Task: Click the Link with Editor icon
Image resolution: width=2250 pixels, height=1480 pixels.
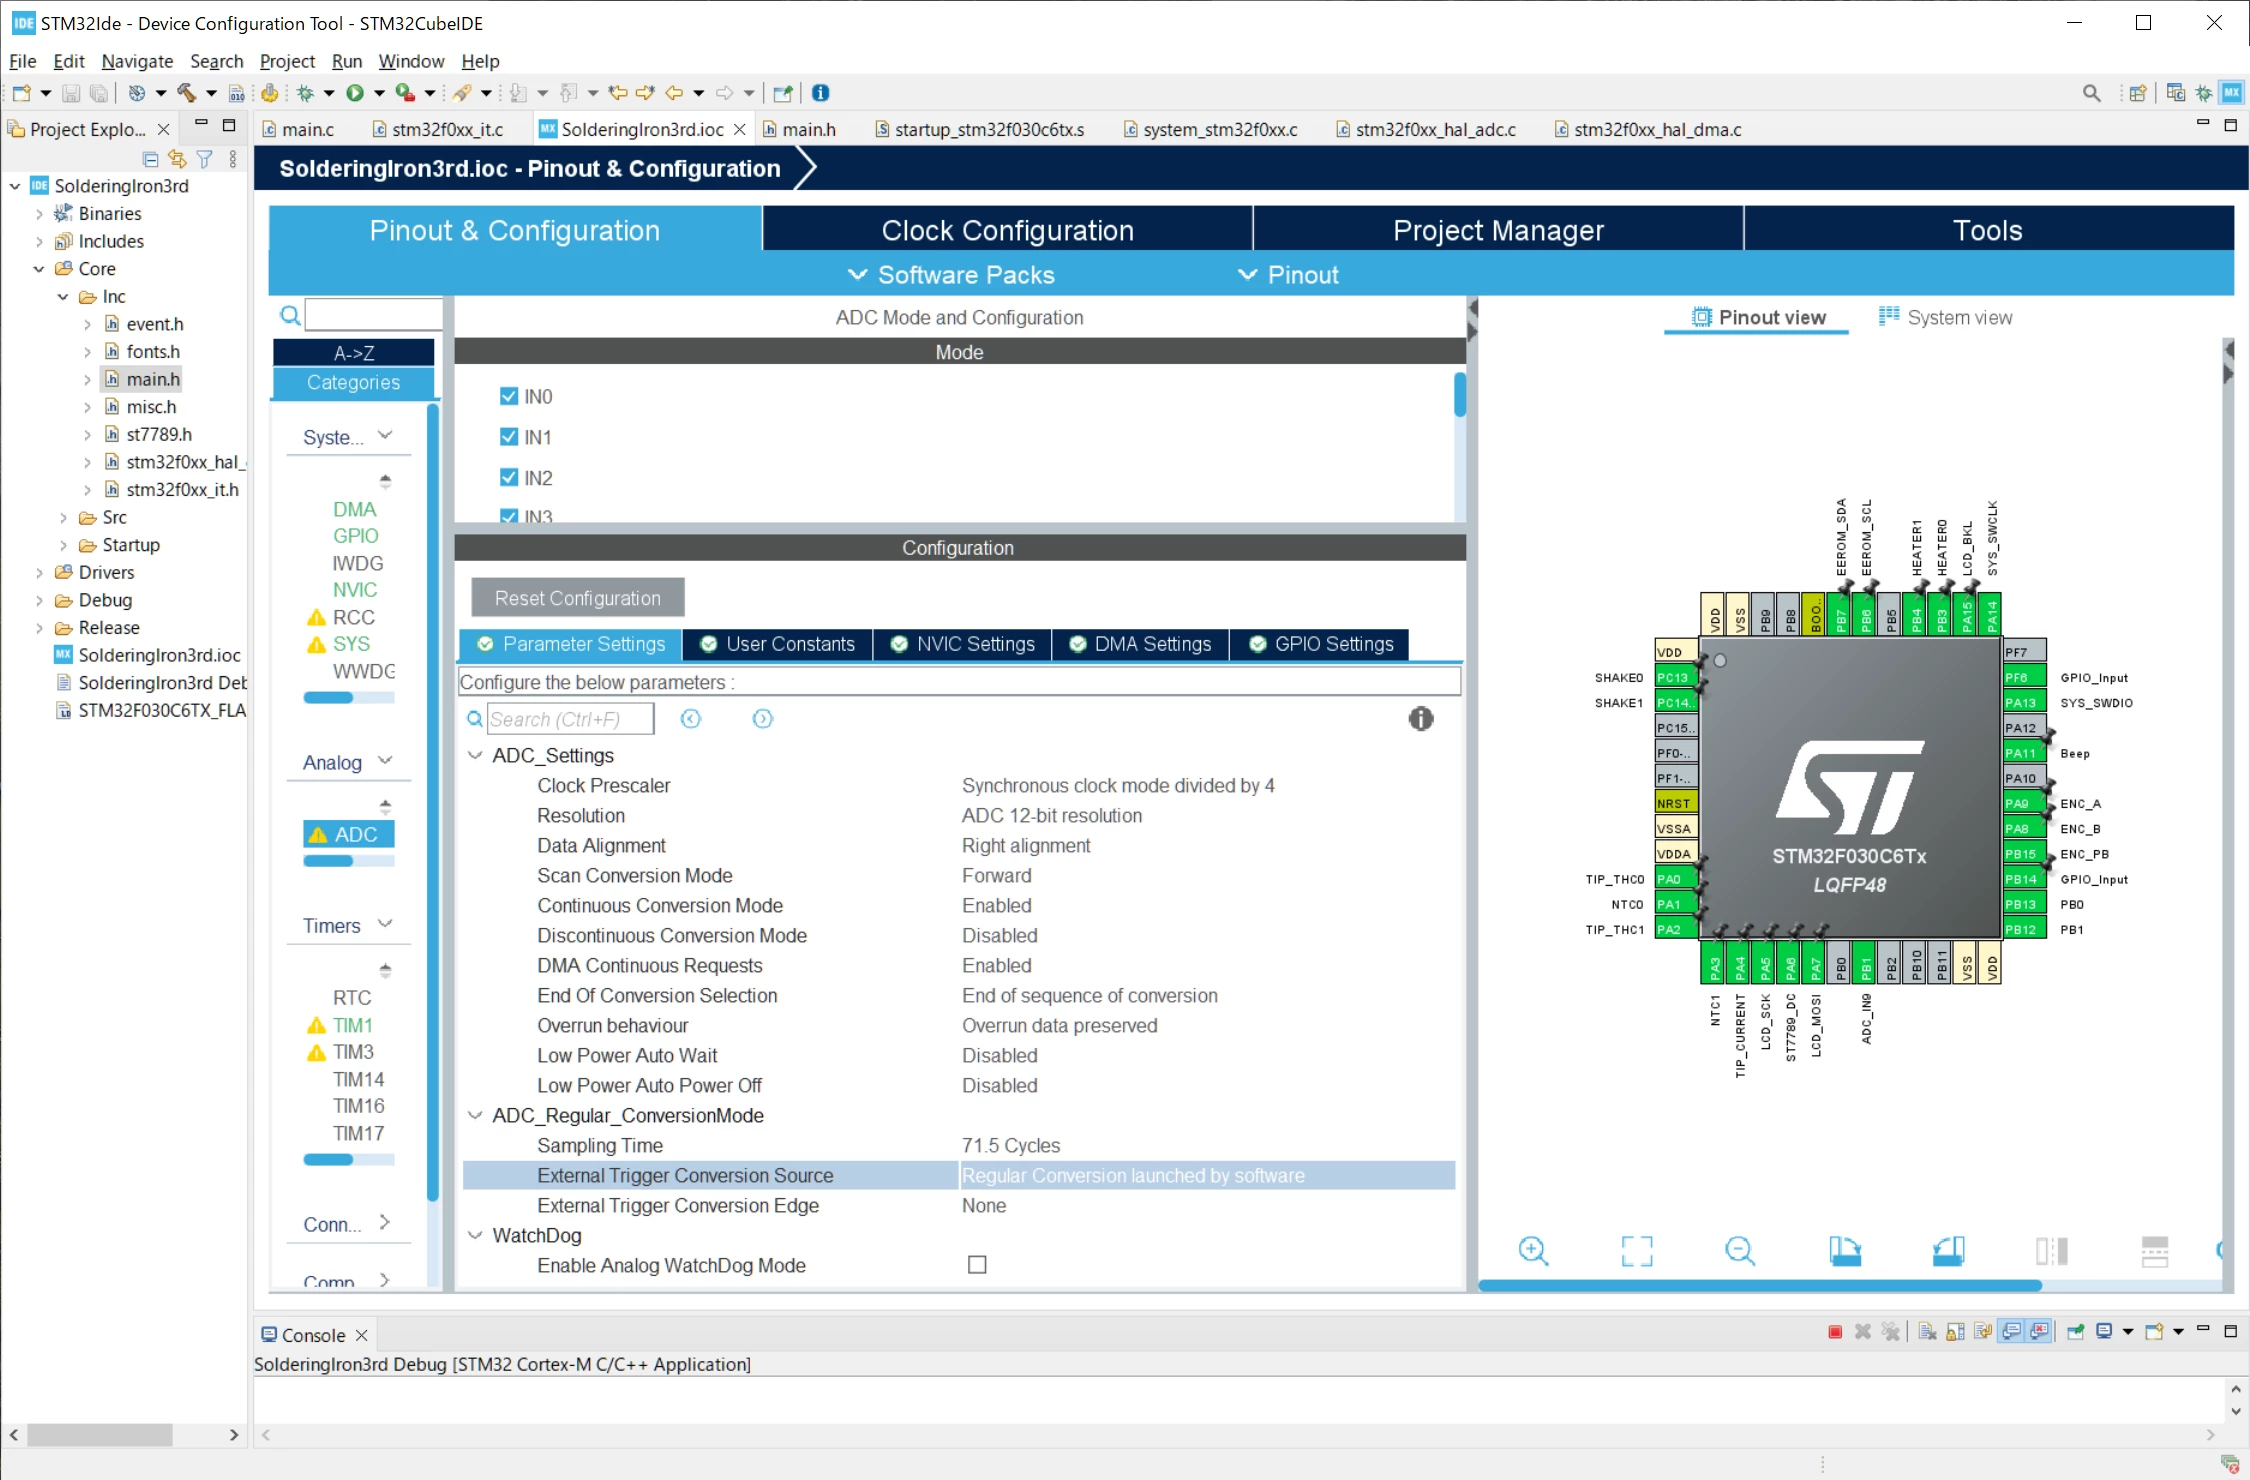Action: click(178, 159)
